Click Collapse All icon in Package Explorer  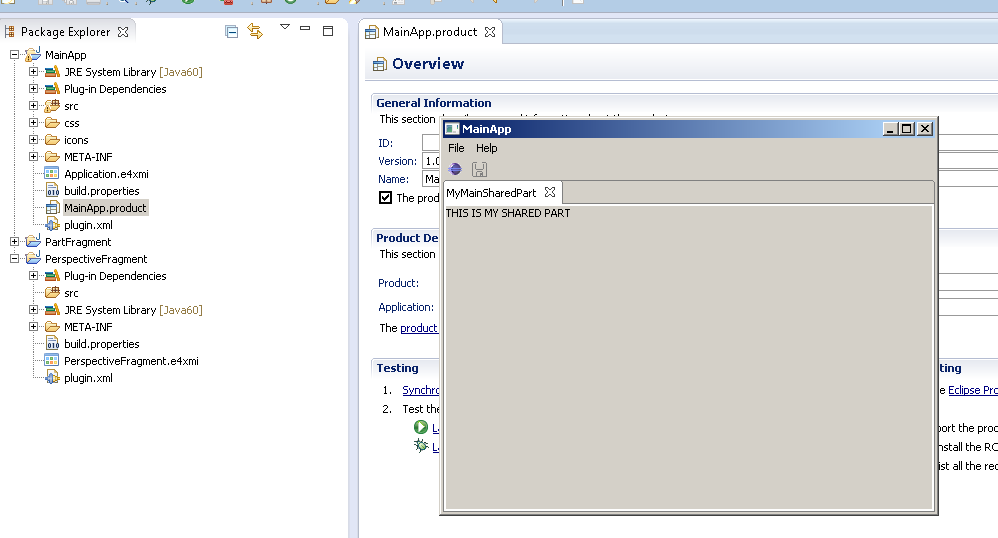point(232,32)
